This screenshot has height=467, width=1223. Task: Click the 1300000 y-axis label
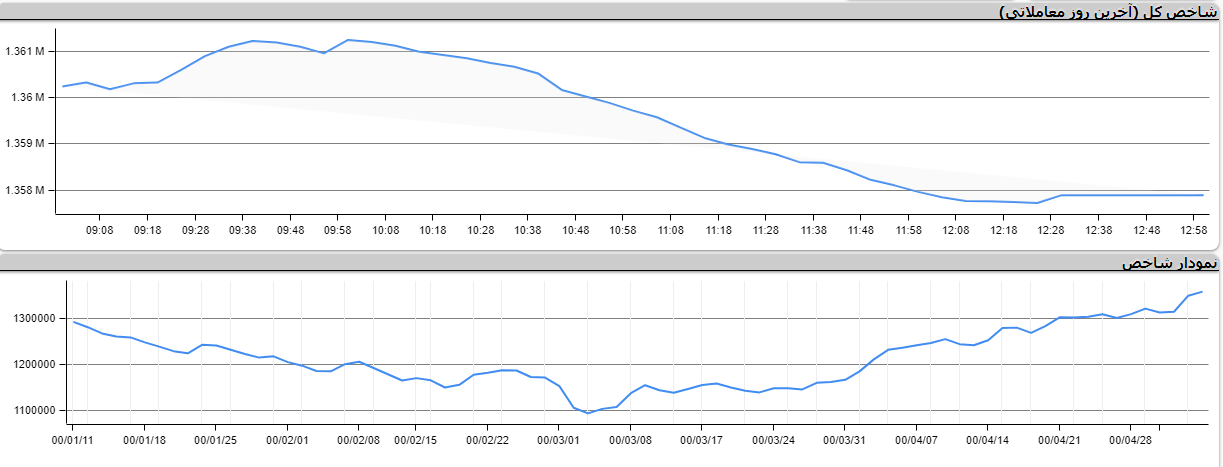point(32,318)
